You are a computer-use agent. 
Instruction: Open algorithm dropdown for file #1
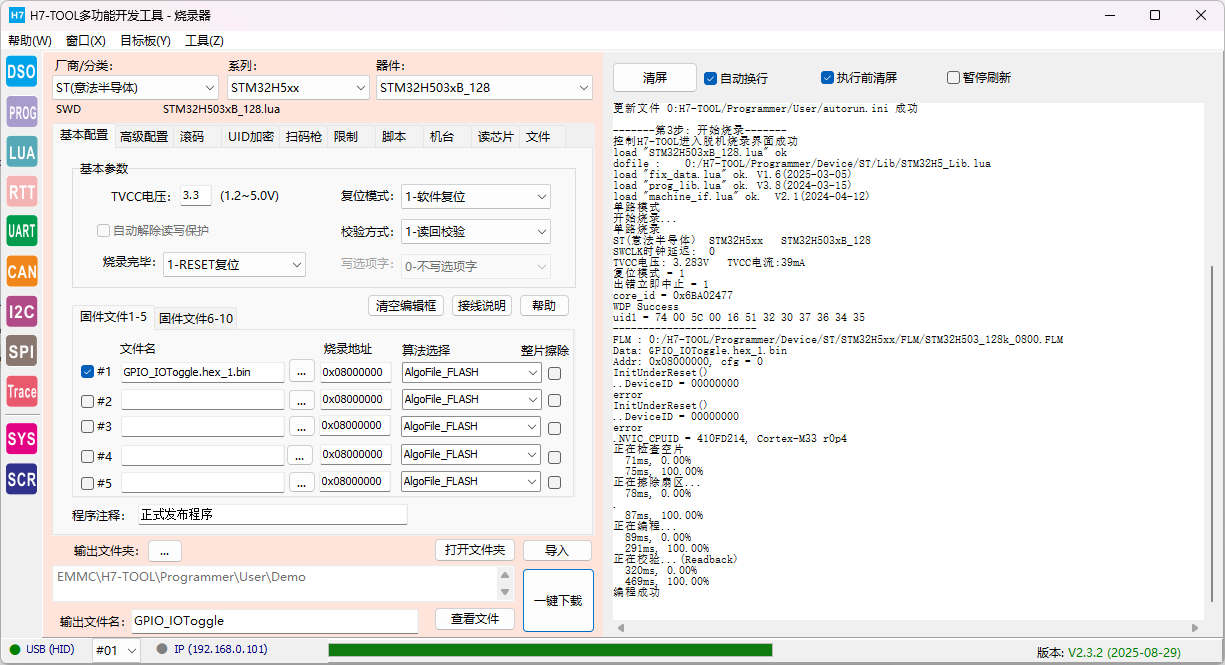click(471, 372)
